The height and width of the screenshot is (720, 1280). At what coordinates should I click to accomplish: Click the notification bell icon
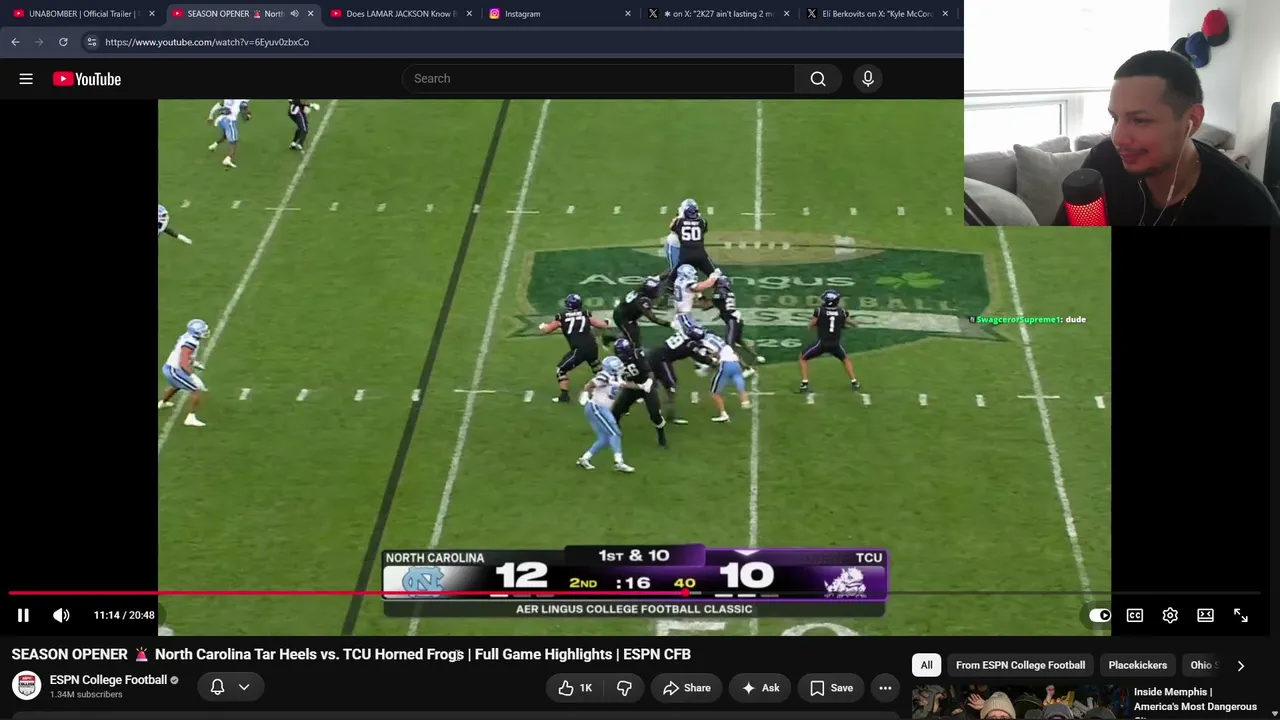[x=217, y=687]
